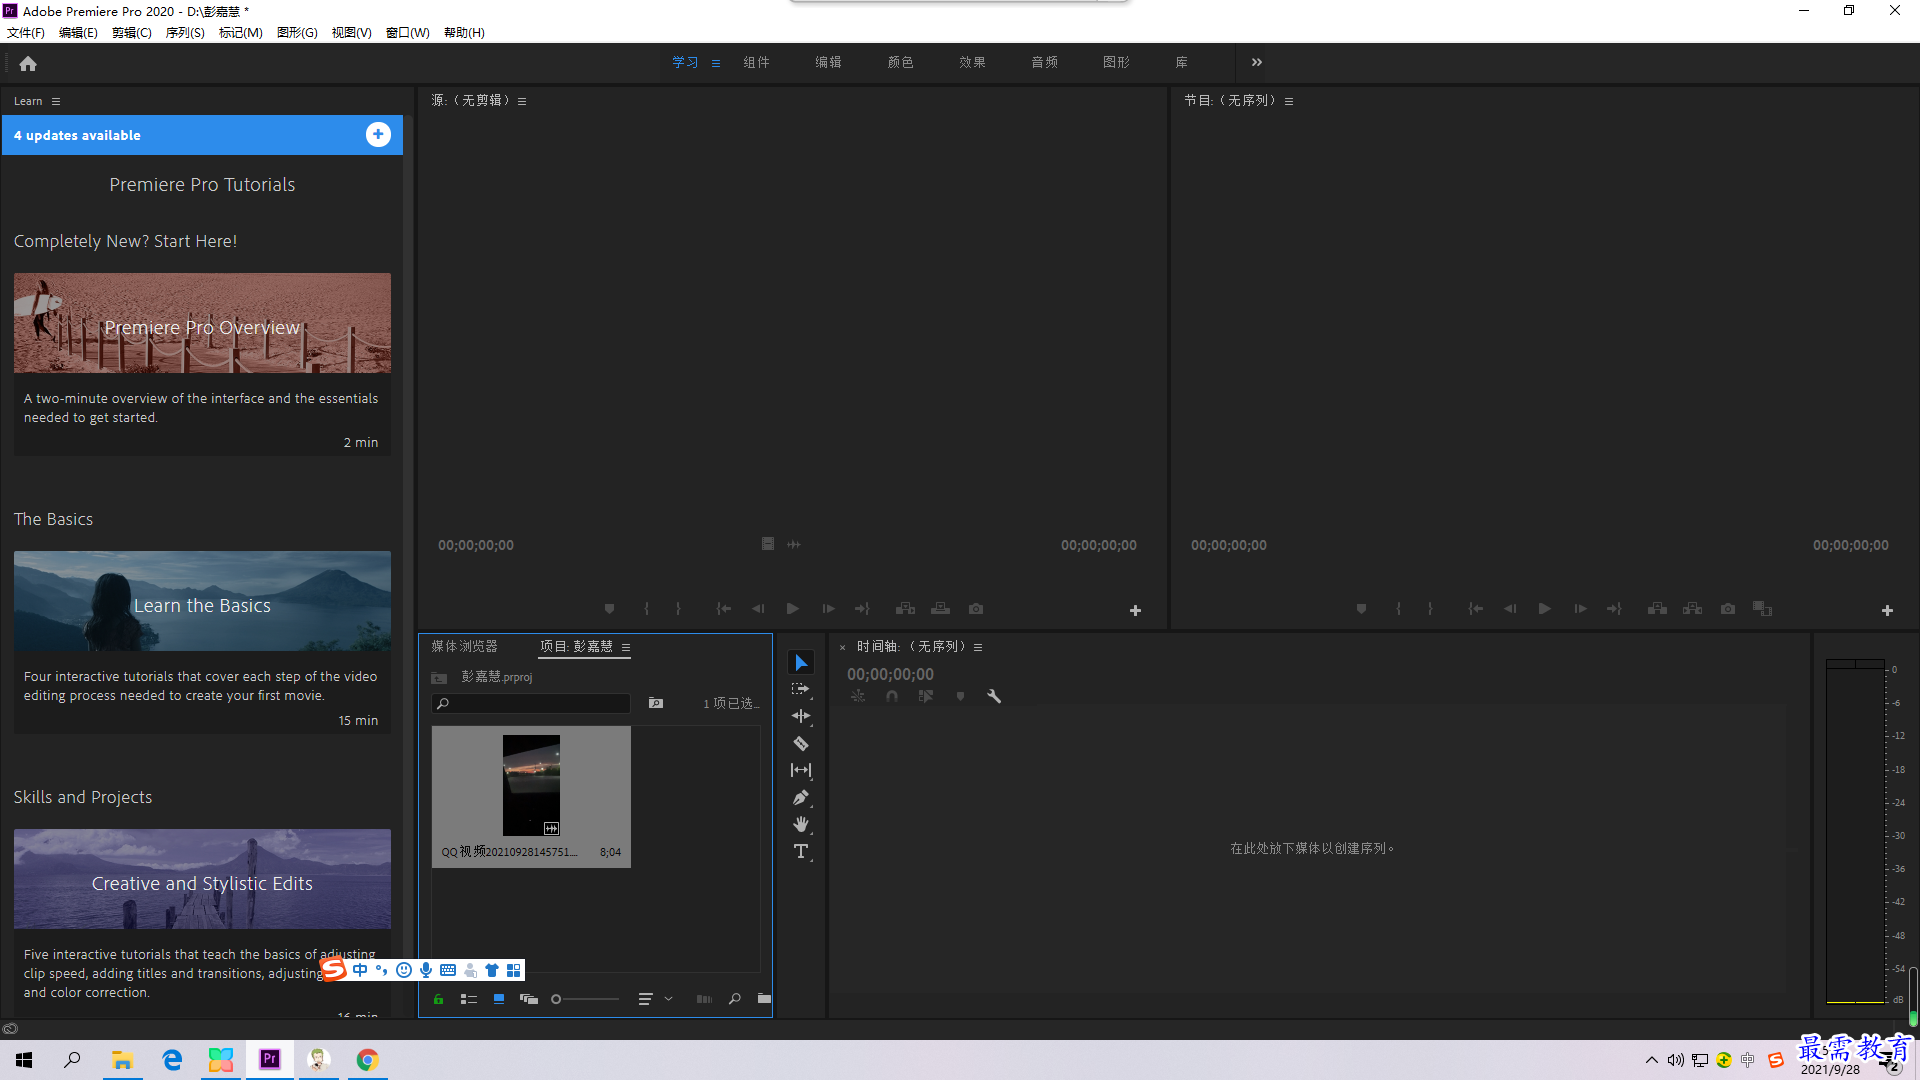Toggle comparison view in program monitor
The height and width of the screenshot is (1080, 1920).
[1763, 608]
